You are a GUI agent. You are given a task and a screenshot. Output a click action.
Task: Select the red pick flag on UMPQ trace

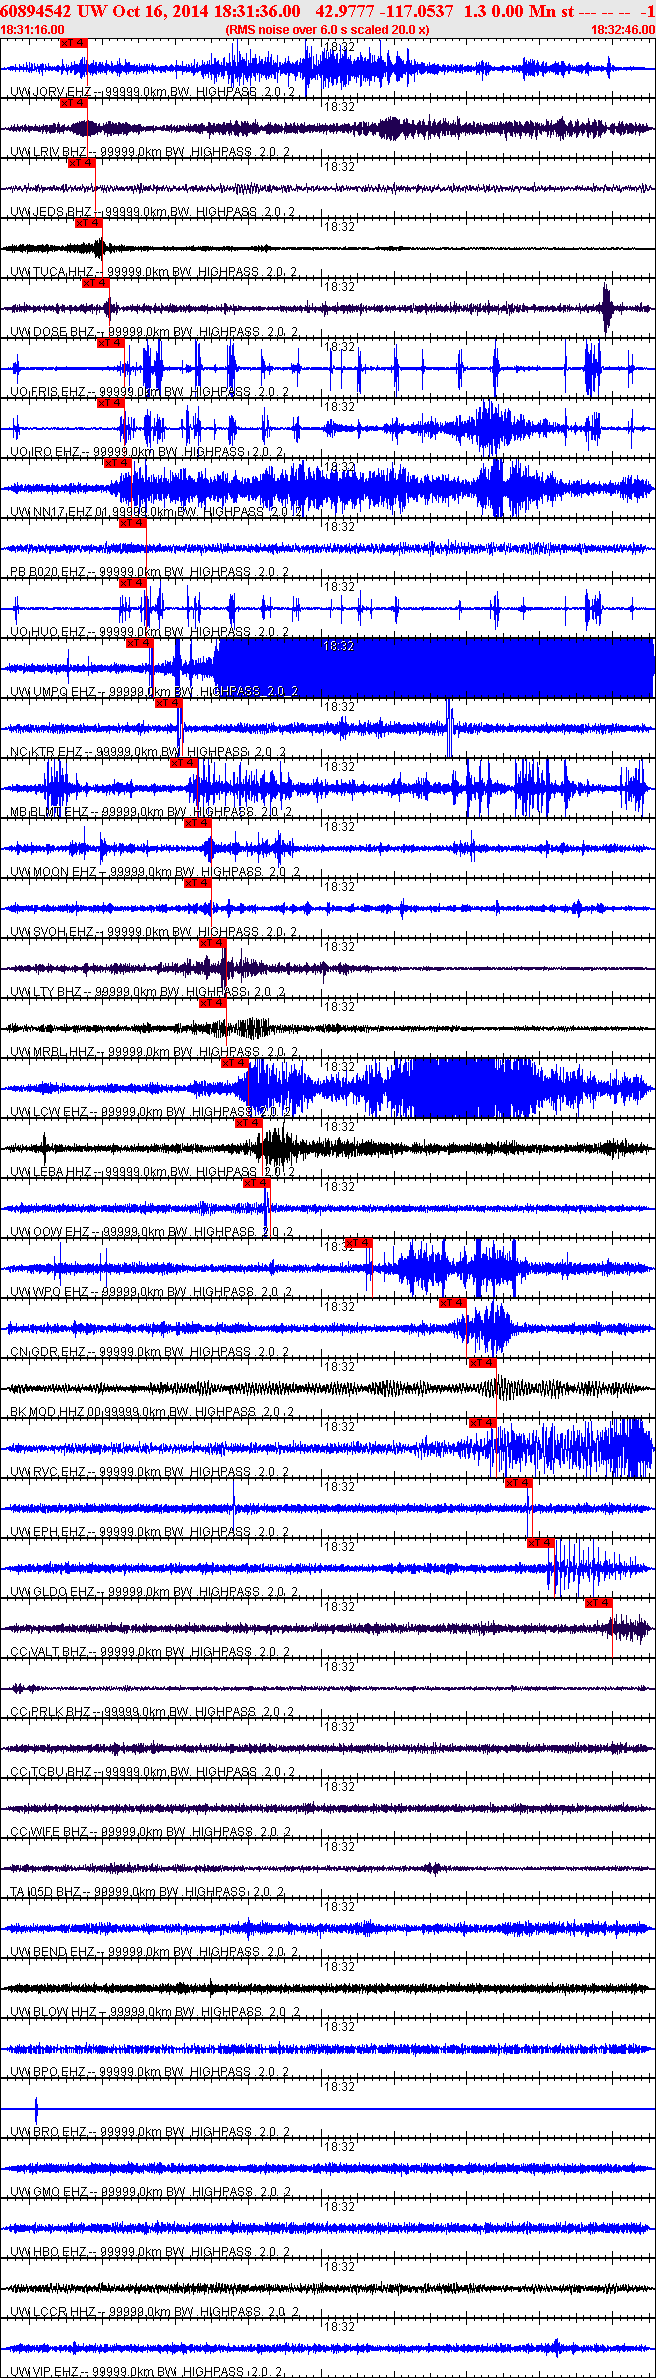[139, 643]
